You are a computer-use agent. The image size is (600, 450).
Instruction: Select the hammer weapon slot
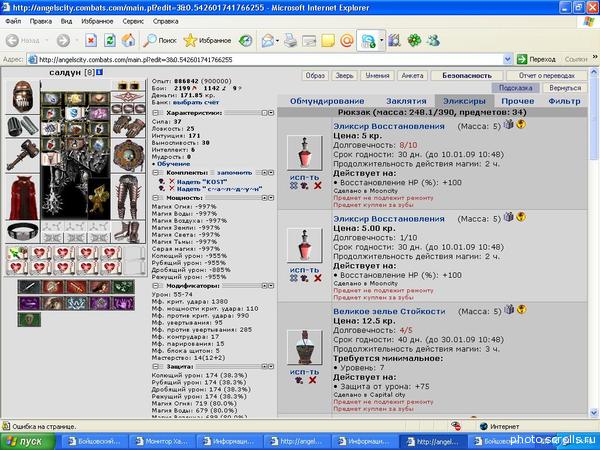[22, 155]
